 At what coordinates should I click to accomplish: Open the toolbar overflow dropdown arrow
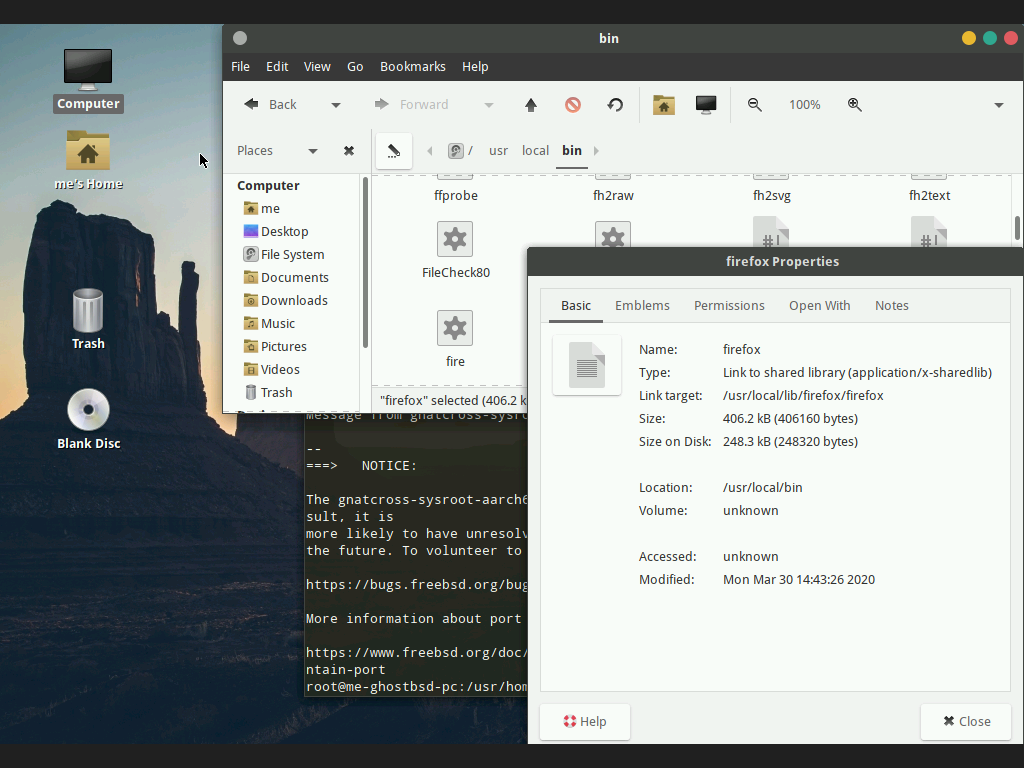[x=999, y=105]
